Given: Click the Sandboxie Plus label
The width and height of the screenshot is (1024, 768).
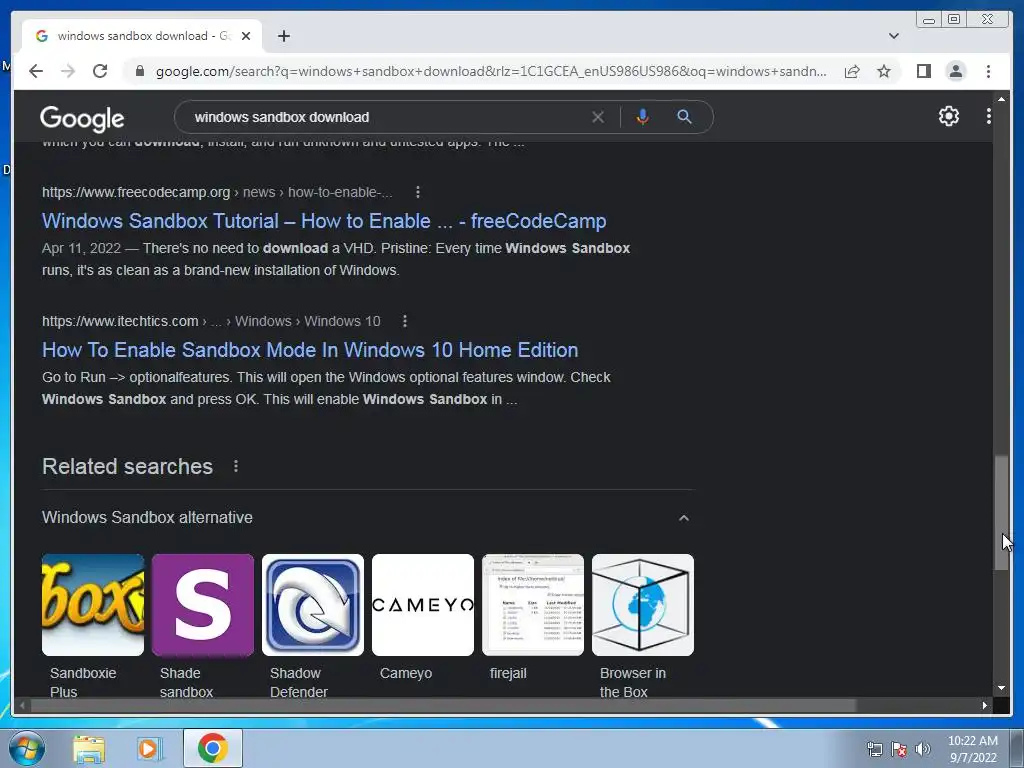Looking at the screenshot, I should (83, 681).
